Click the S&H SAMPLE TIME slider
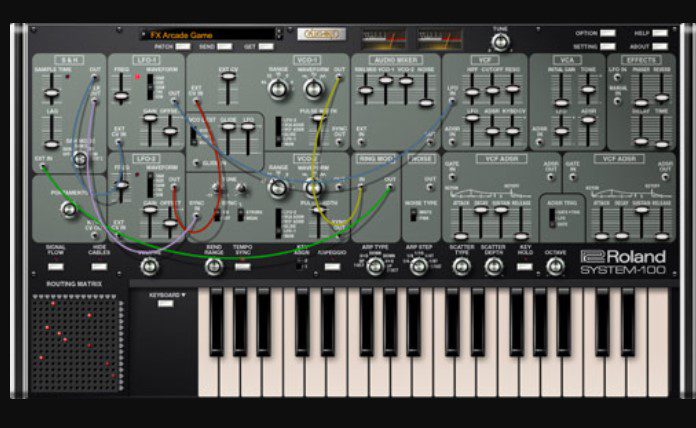Image resolution: width=696 pixels, height=428 pixels. [51, 93]
